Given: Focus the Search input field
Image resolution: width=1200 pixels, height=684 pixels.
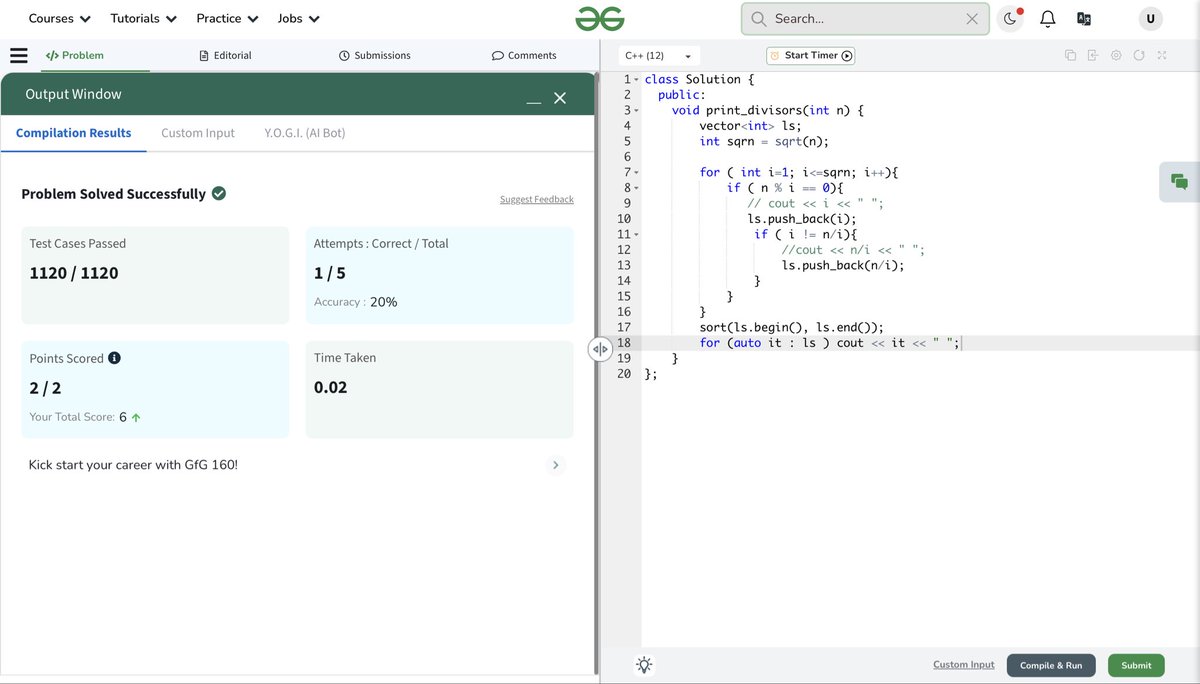Looking at the screenshot, I should (865, 19).
